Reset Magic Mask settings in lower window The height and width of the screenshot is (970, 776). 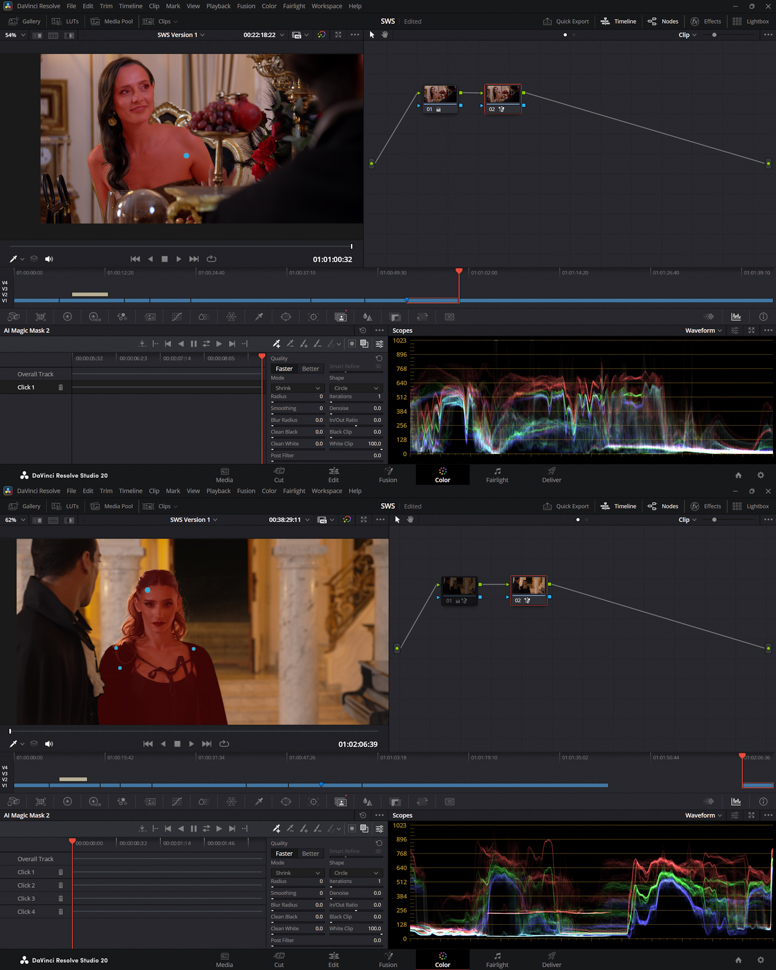(379, 843)
